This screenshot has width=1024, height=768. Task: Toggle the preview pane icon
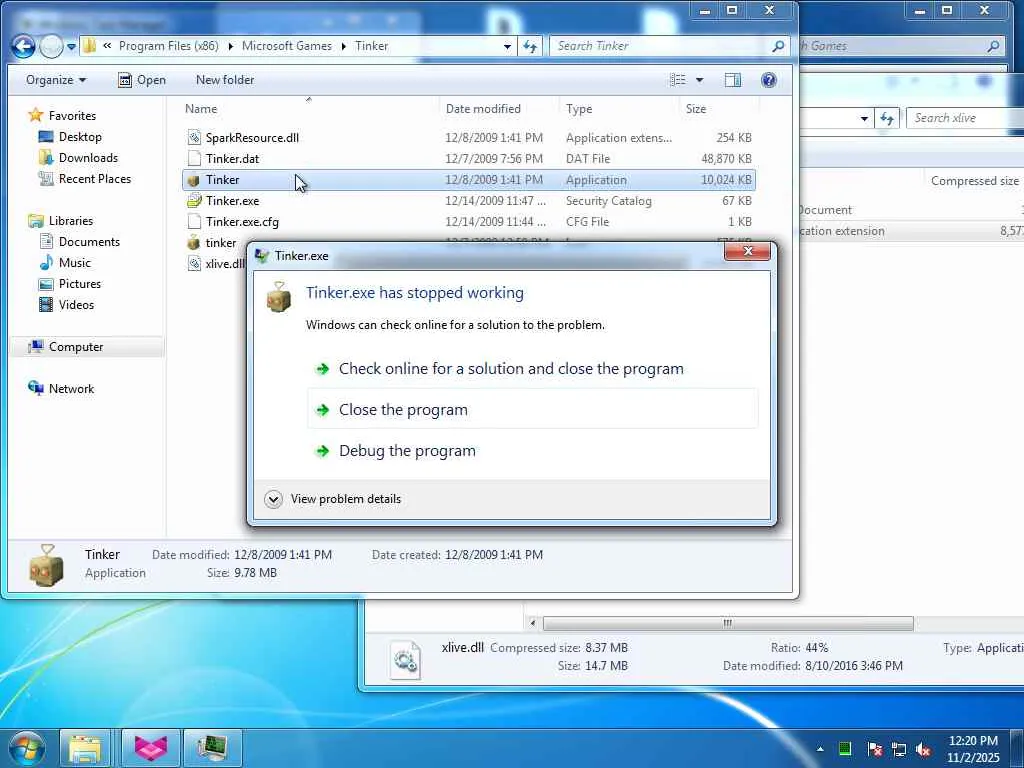pos(733,80)
